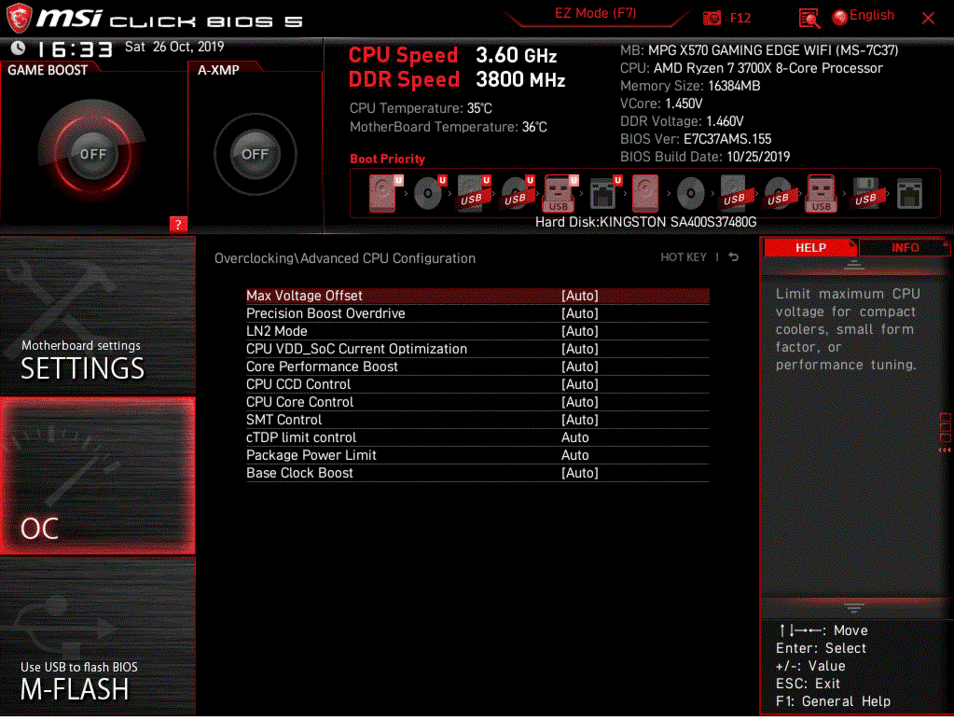Open the SETTINGS motherboard settings section

point(97,316)
